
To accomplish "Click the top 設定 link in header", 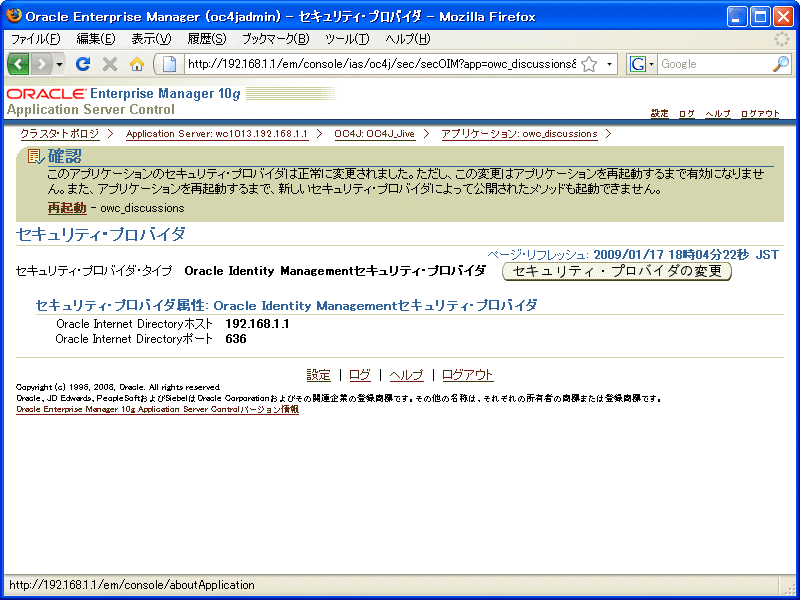I will click(x=660, y=113).
